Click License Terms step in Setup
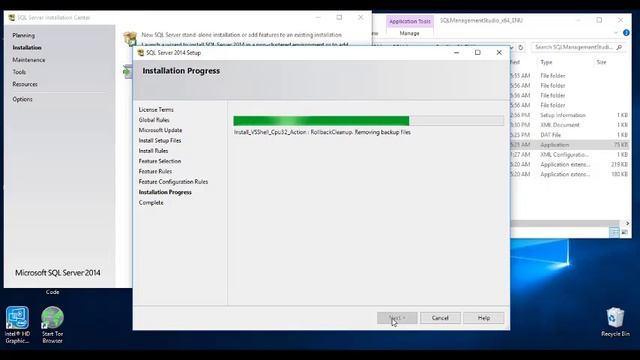Screen dimensions: 640x360 coord(156,110)
